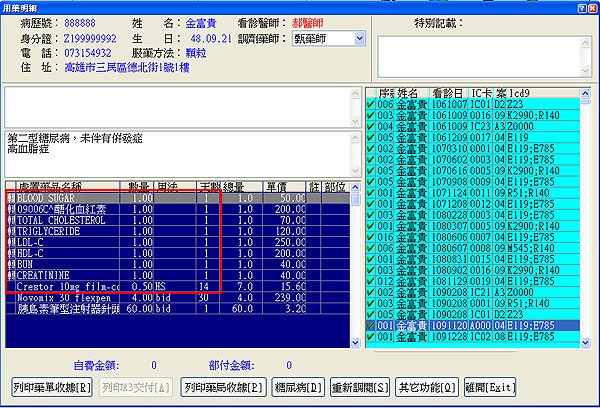Click the row icon beside 09006C 醣化血紅素
This screenshot has width=600, height=408.
(11, 209)
